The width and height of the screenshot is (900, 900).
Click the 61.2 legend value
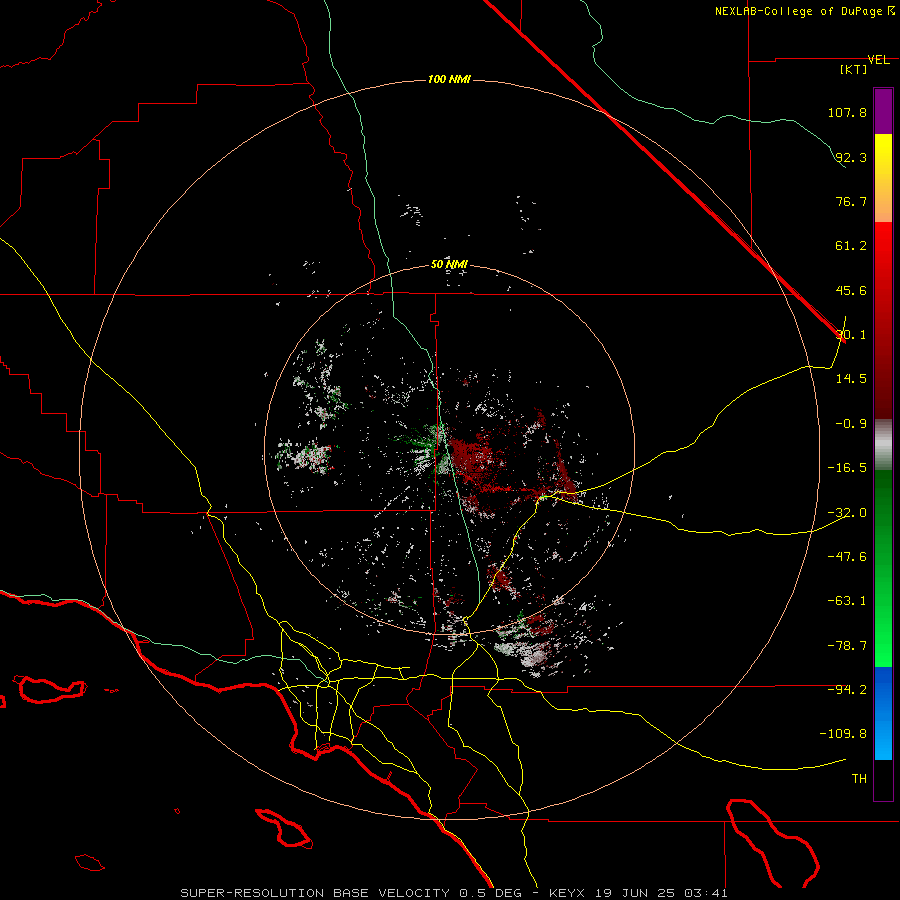[x=850, y=246]
